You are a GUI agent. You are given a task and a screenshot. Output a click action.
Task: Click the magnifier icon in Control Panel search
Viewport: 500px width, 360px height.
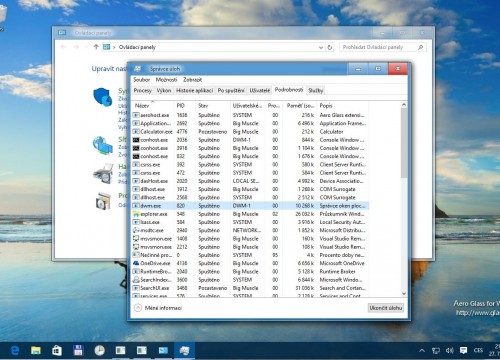[x=420, y=47]
